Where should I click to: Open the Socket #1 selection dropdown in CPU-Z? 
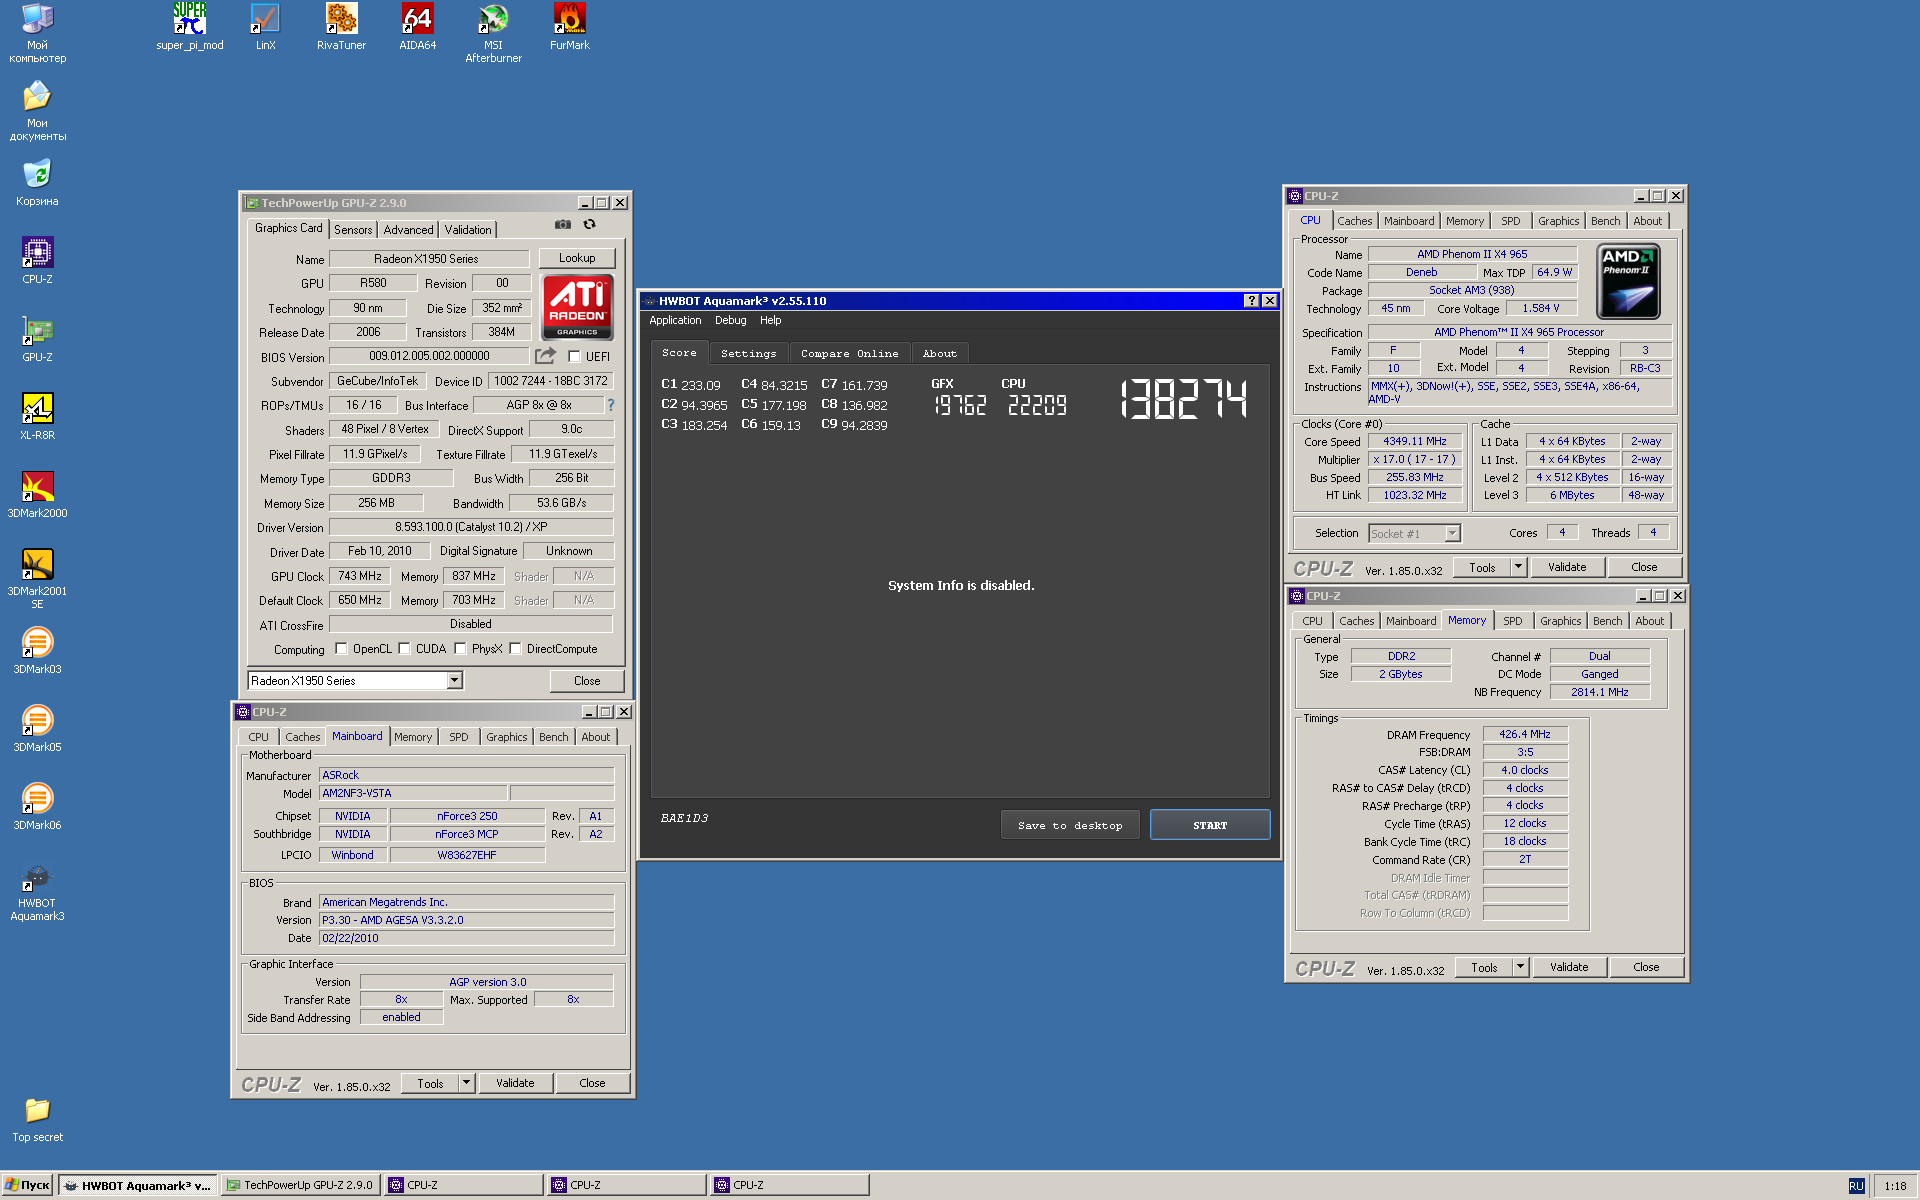(x=1452, y=533)
